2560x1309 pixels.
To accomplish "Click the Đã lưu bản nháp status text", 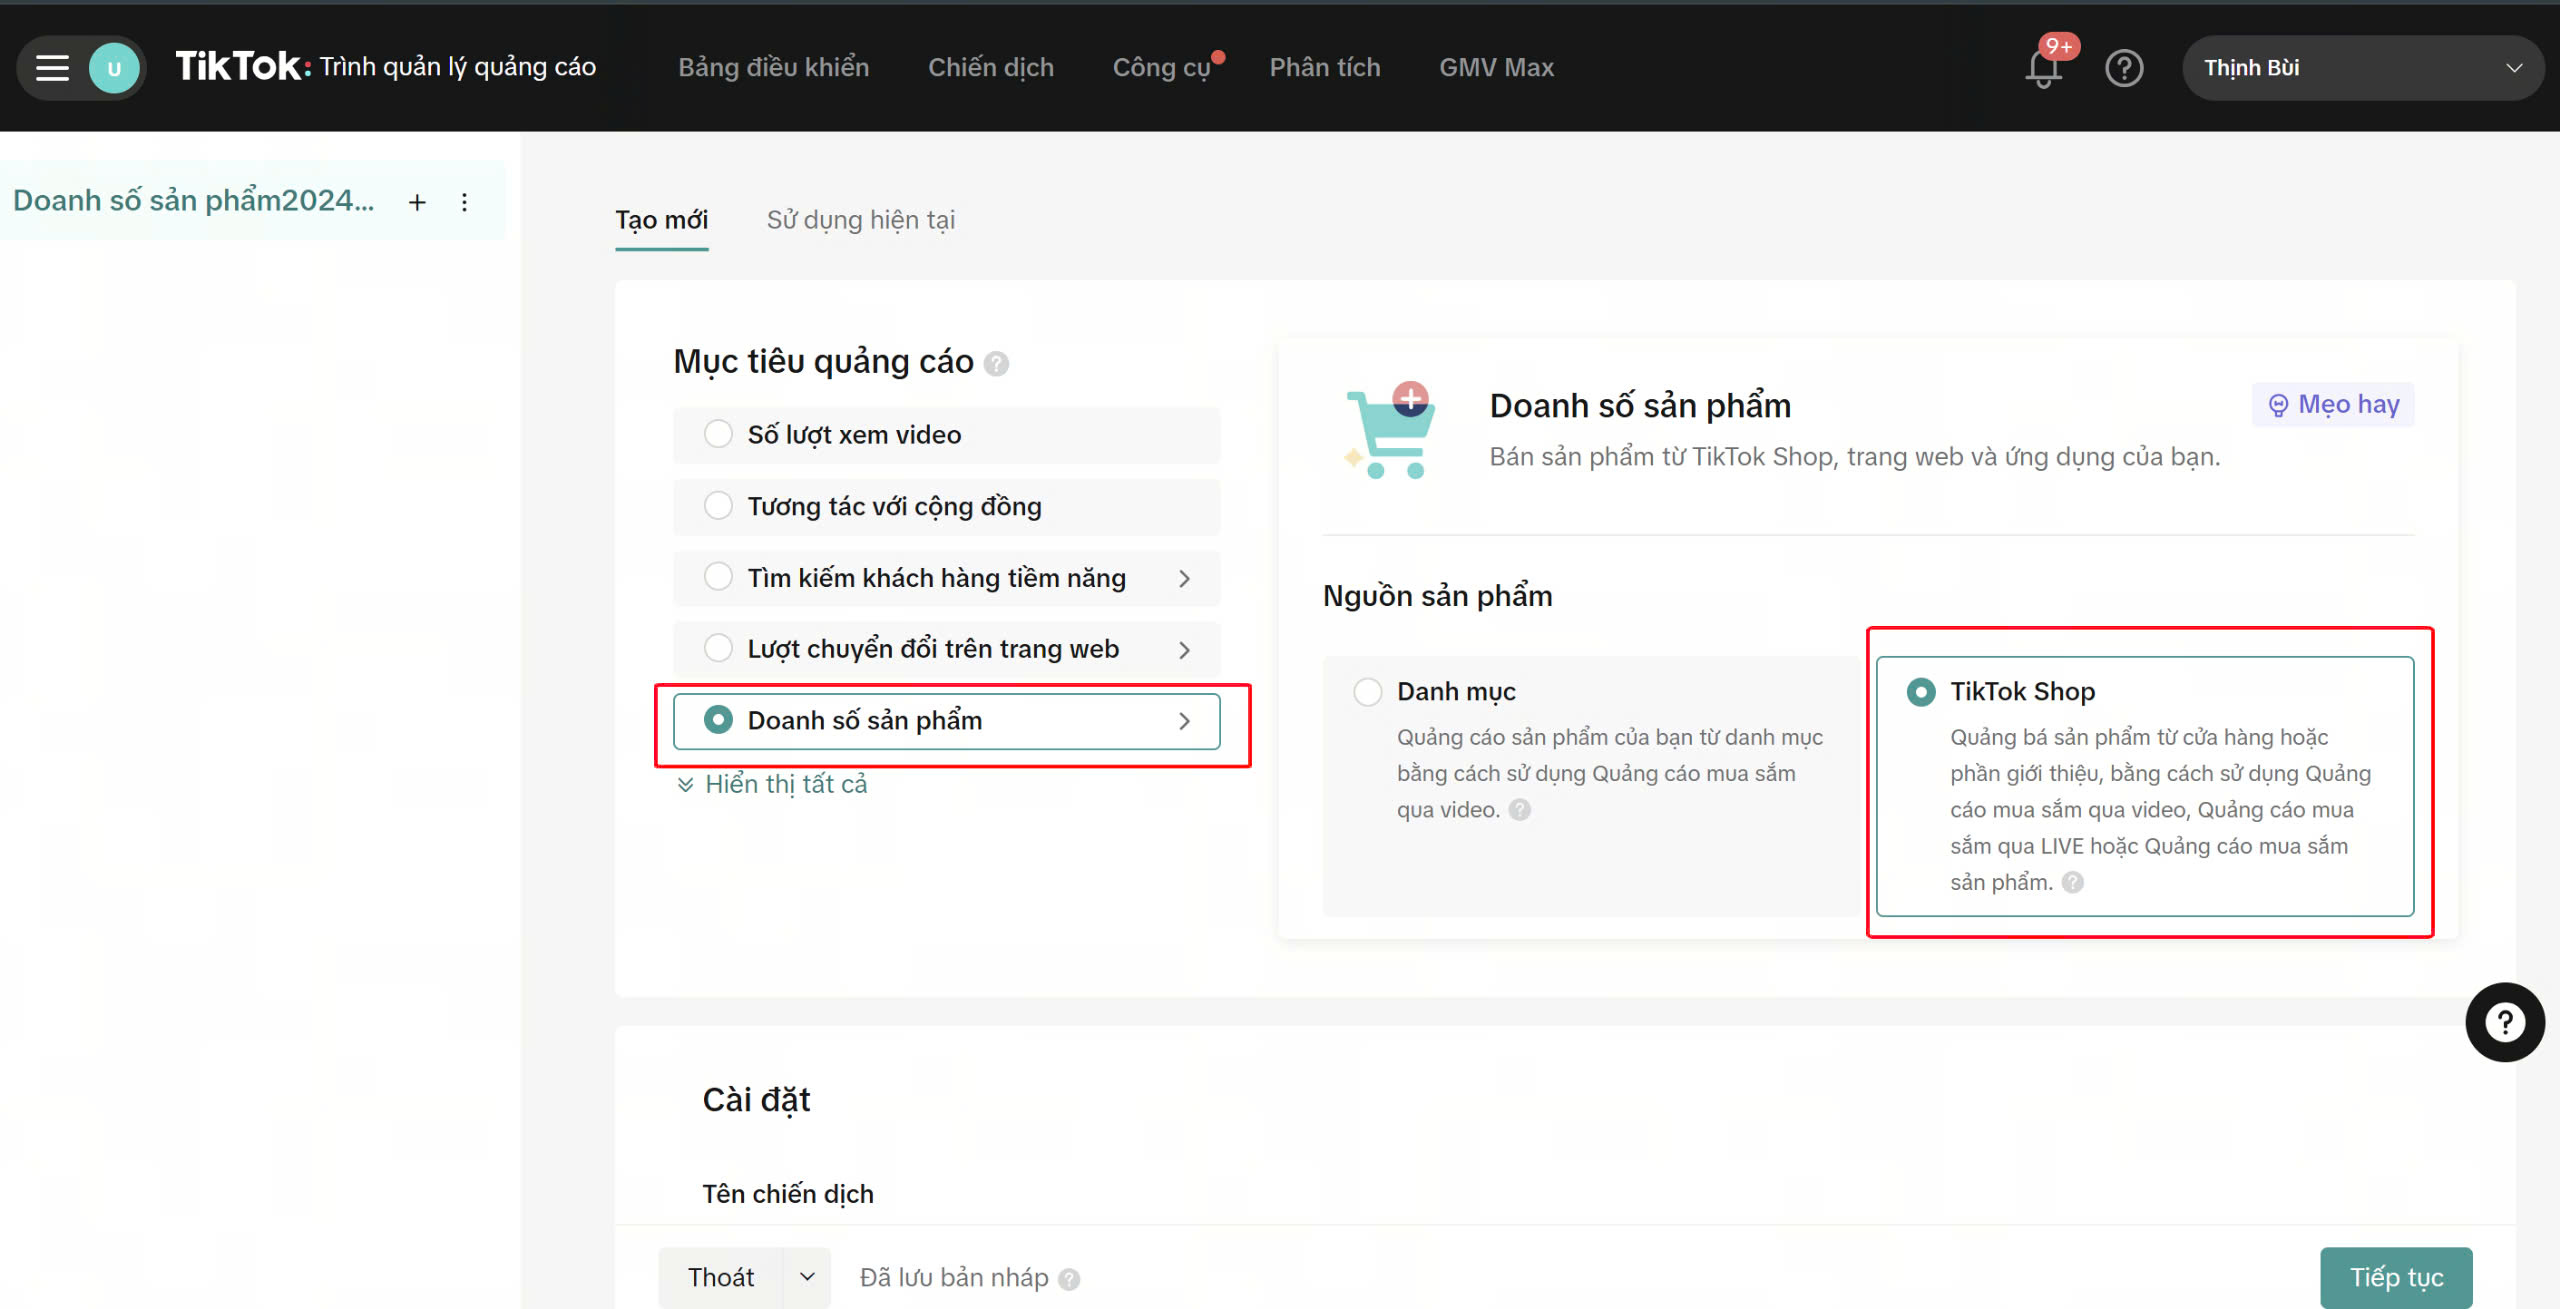I will (x=954, y=1278).
